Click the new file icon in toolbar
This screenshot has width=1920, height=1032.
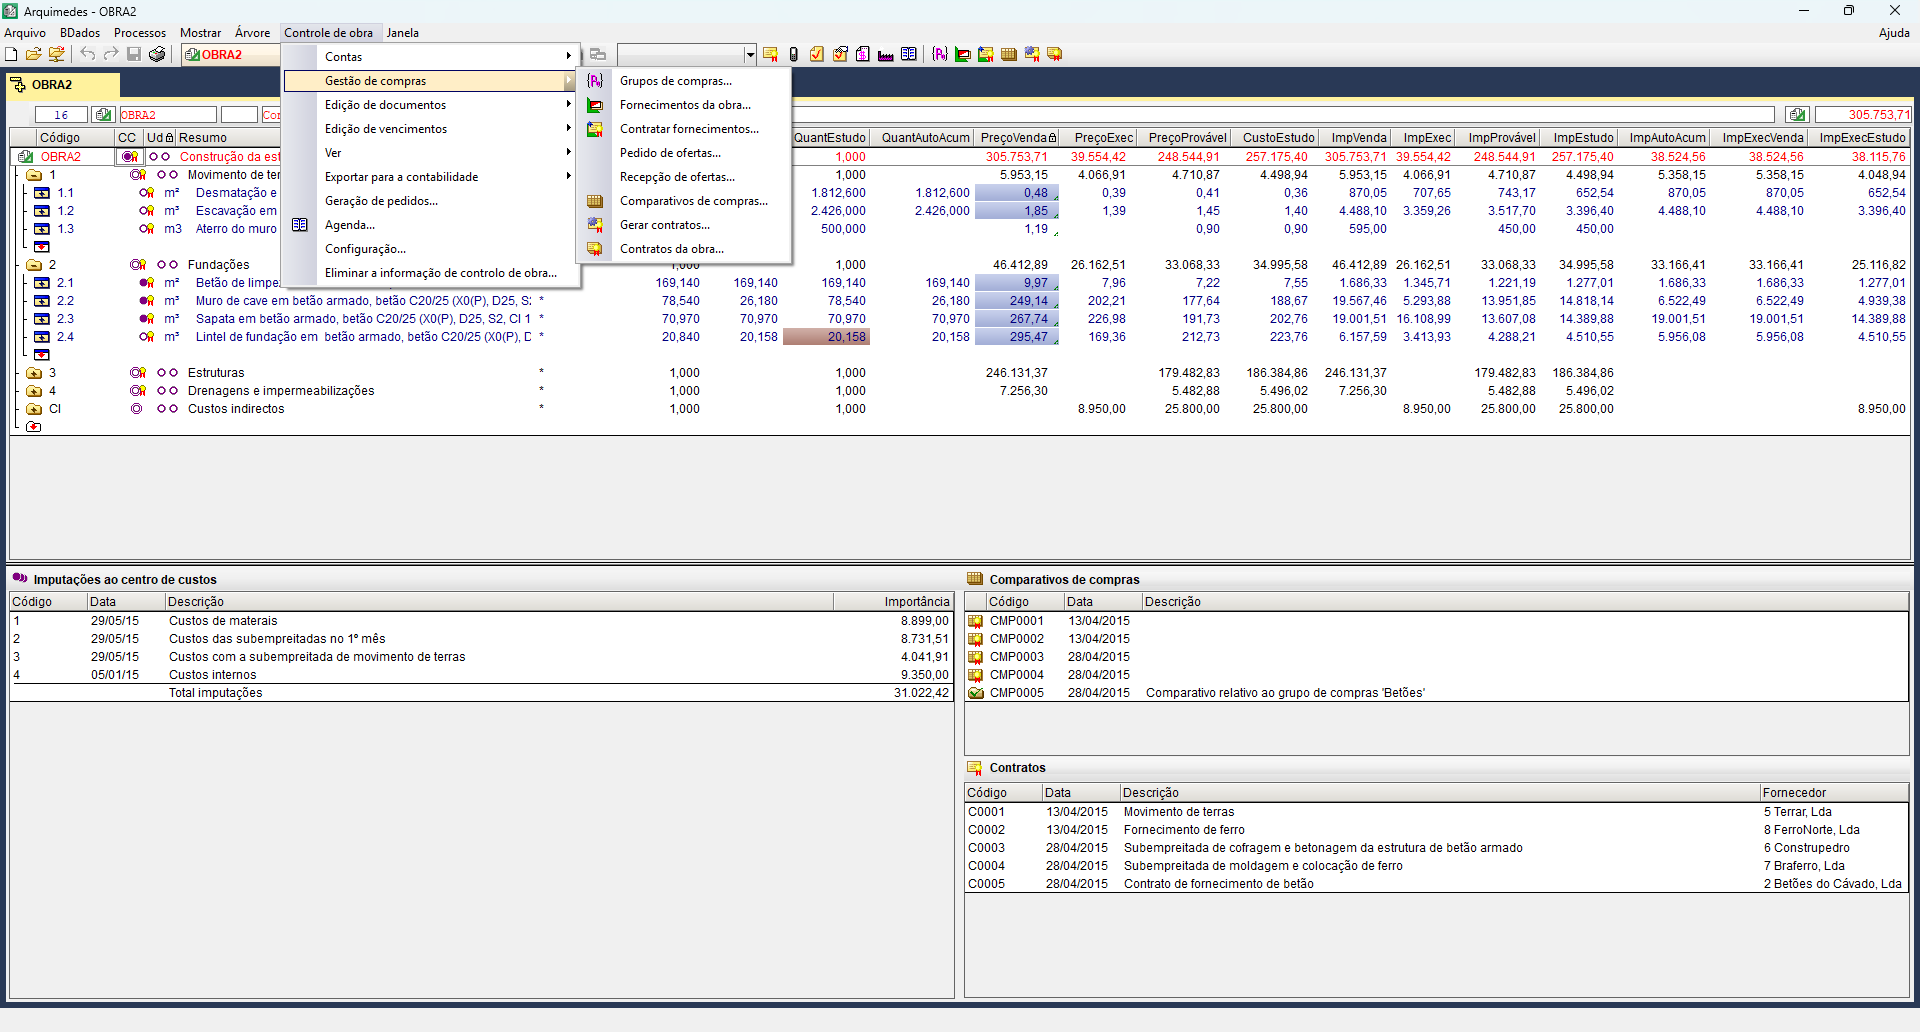tap(11, 55)
